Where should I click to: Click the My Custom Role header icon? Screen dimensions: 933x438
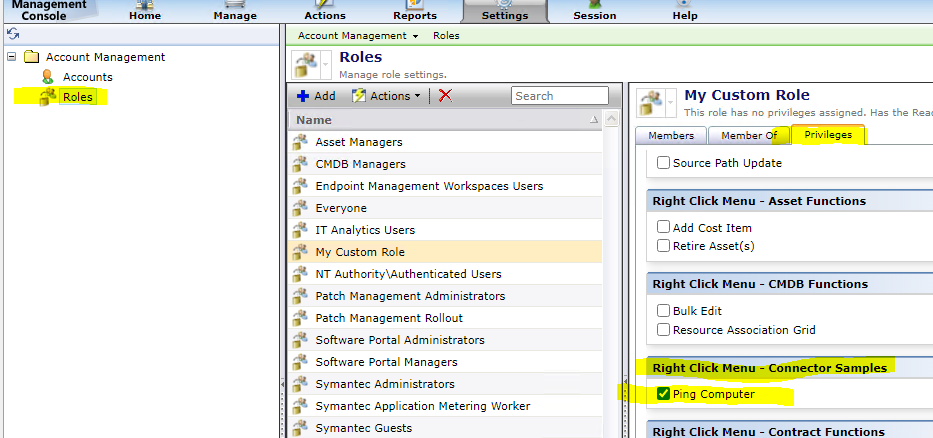pyautogui.click(x=651, y=101)
